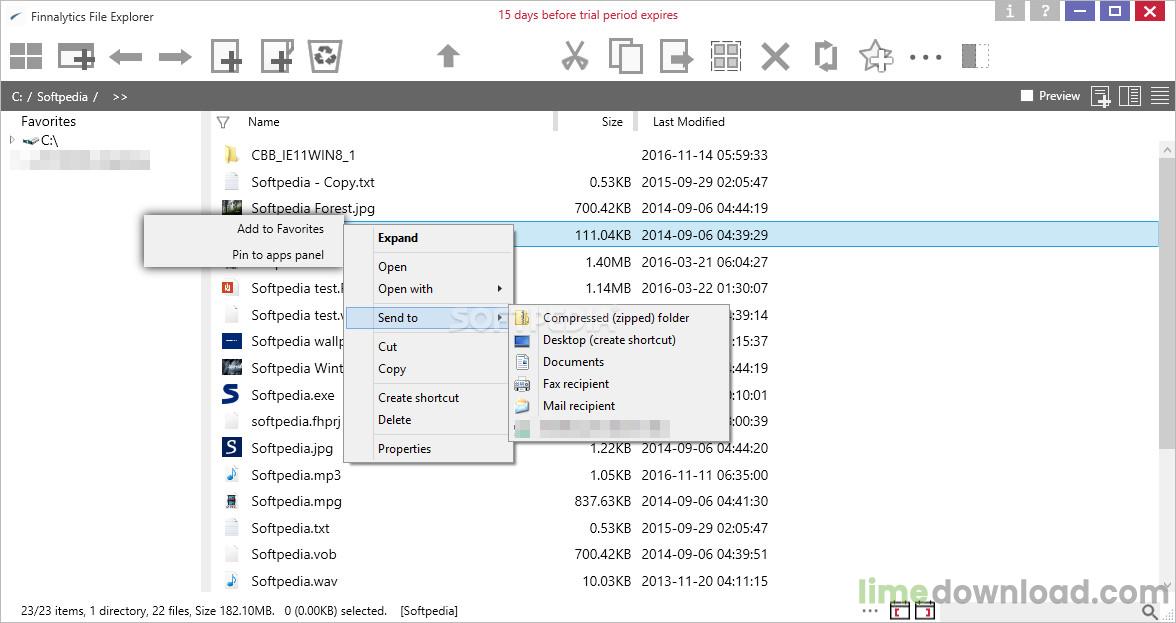This screenshot has height=623, width=1176.
Task: Sort by the Size column header
Action: click(x=612, y=121)
